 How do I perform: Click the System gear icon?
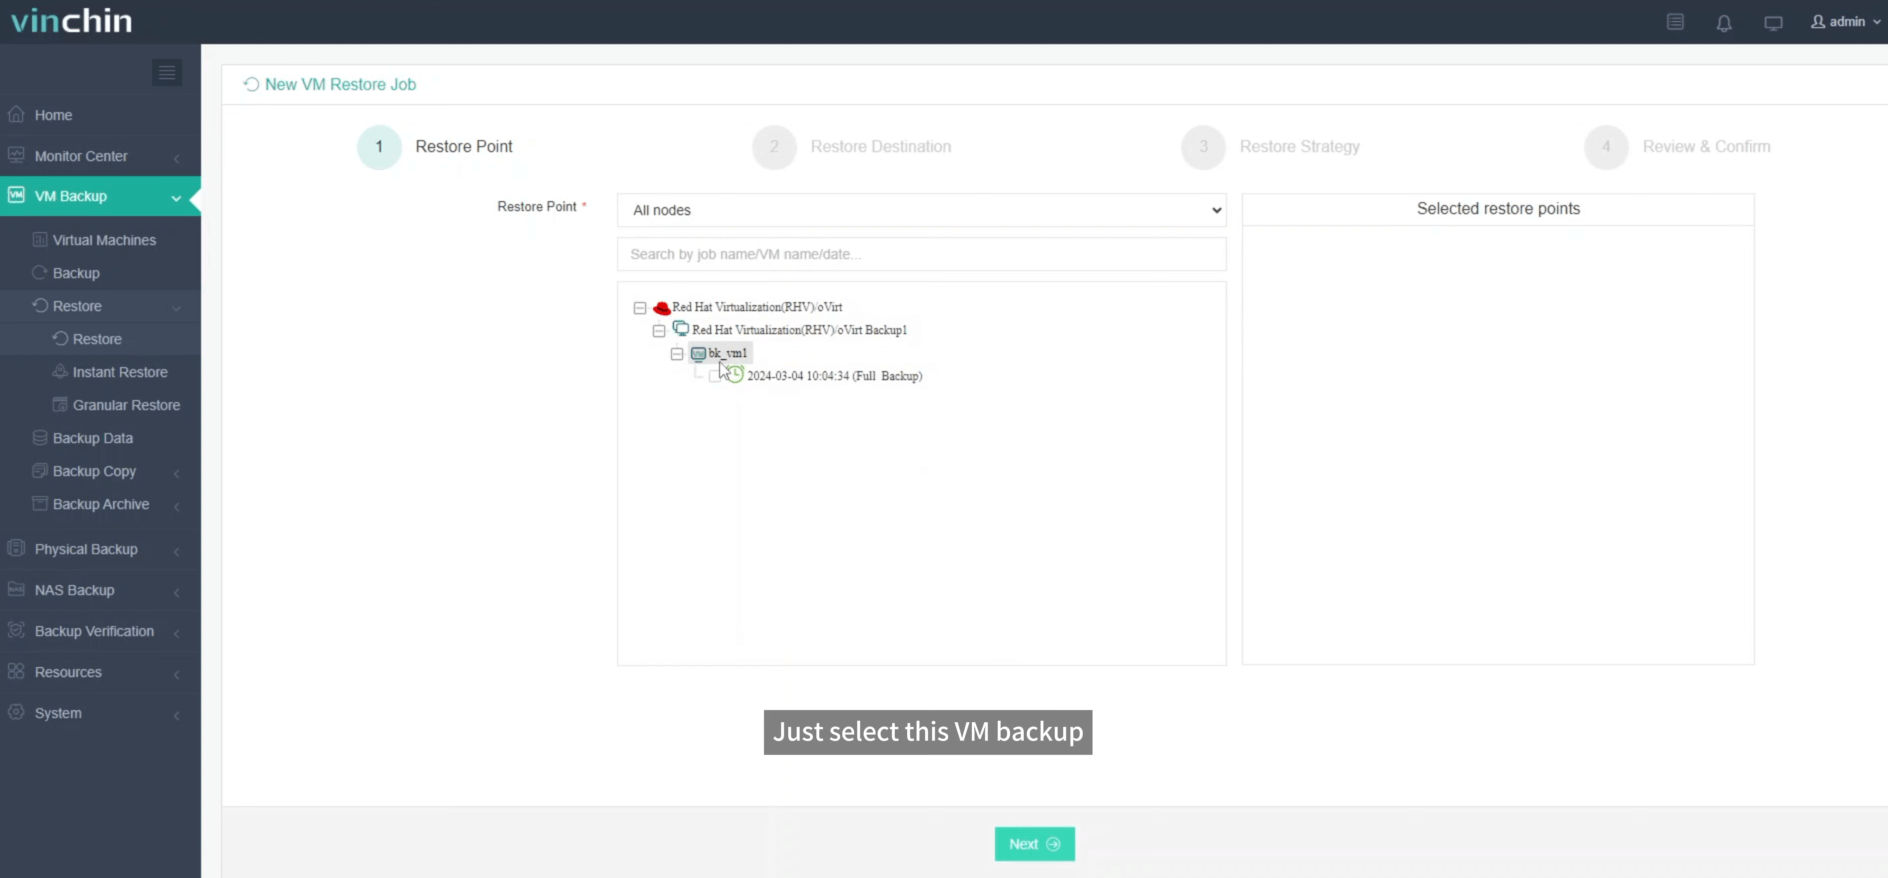pyautogui.click(x=16, y=712)
